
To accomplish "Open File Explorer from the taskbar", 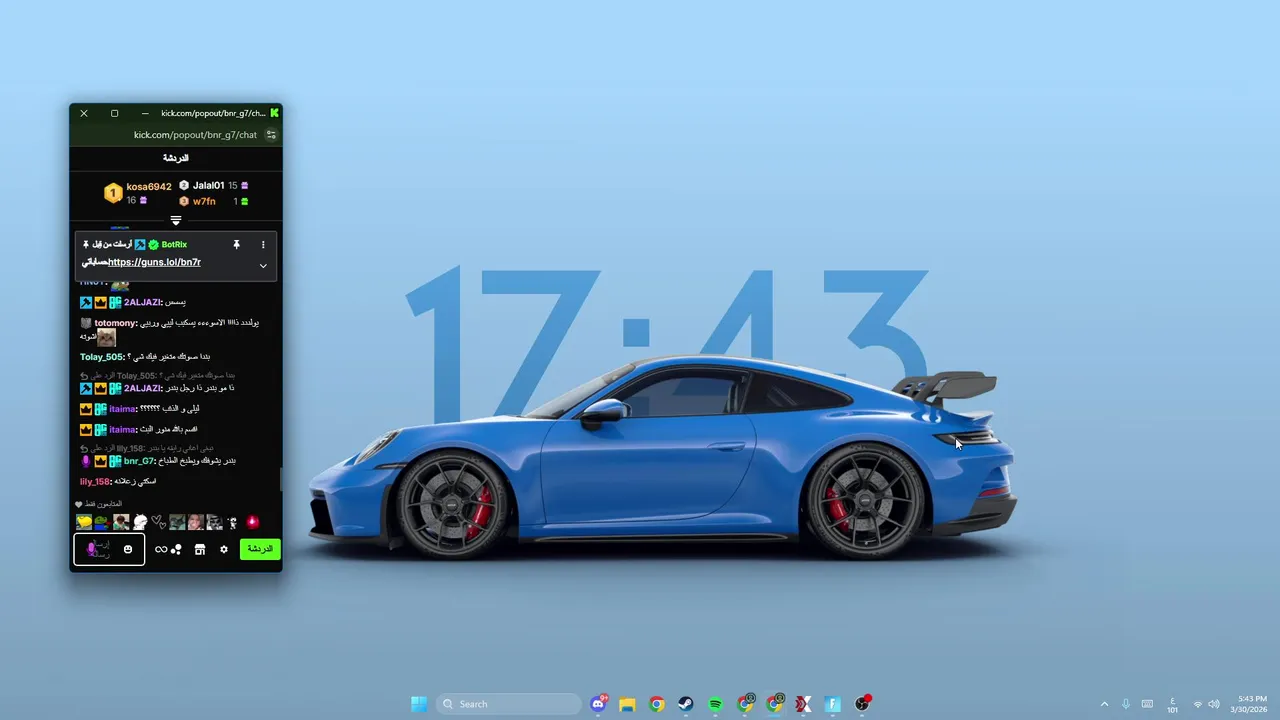I will click(627, 704).
